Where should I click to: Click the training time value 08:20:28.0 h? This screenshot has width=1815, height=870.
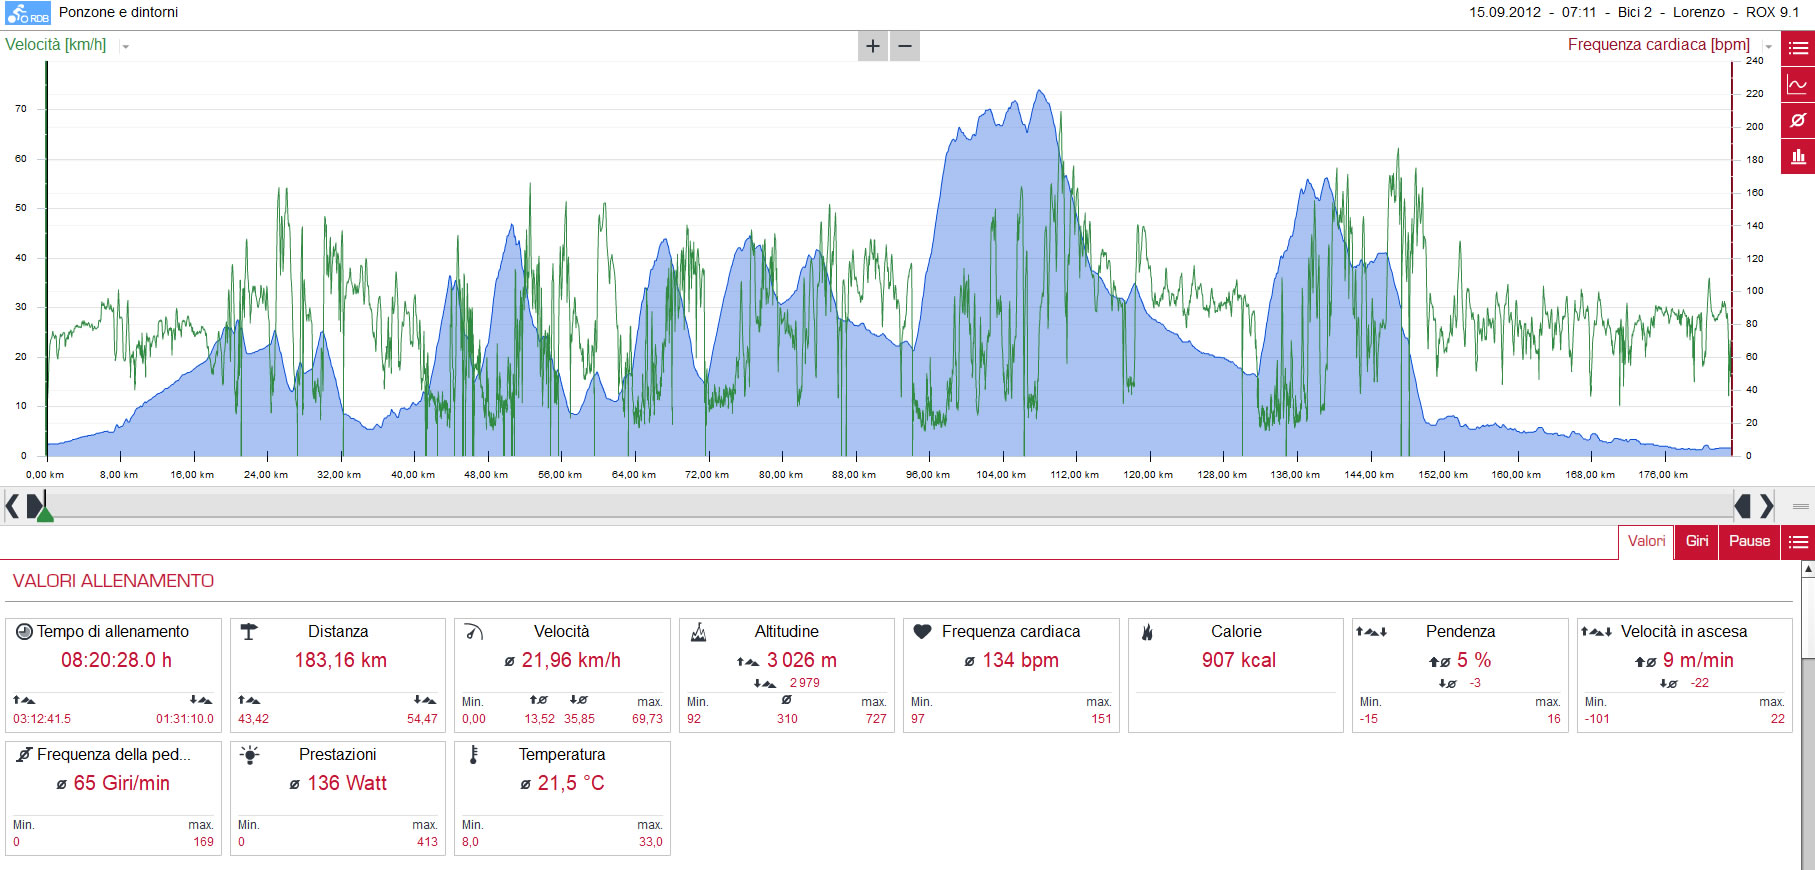(116, 660)
